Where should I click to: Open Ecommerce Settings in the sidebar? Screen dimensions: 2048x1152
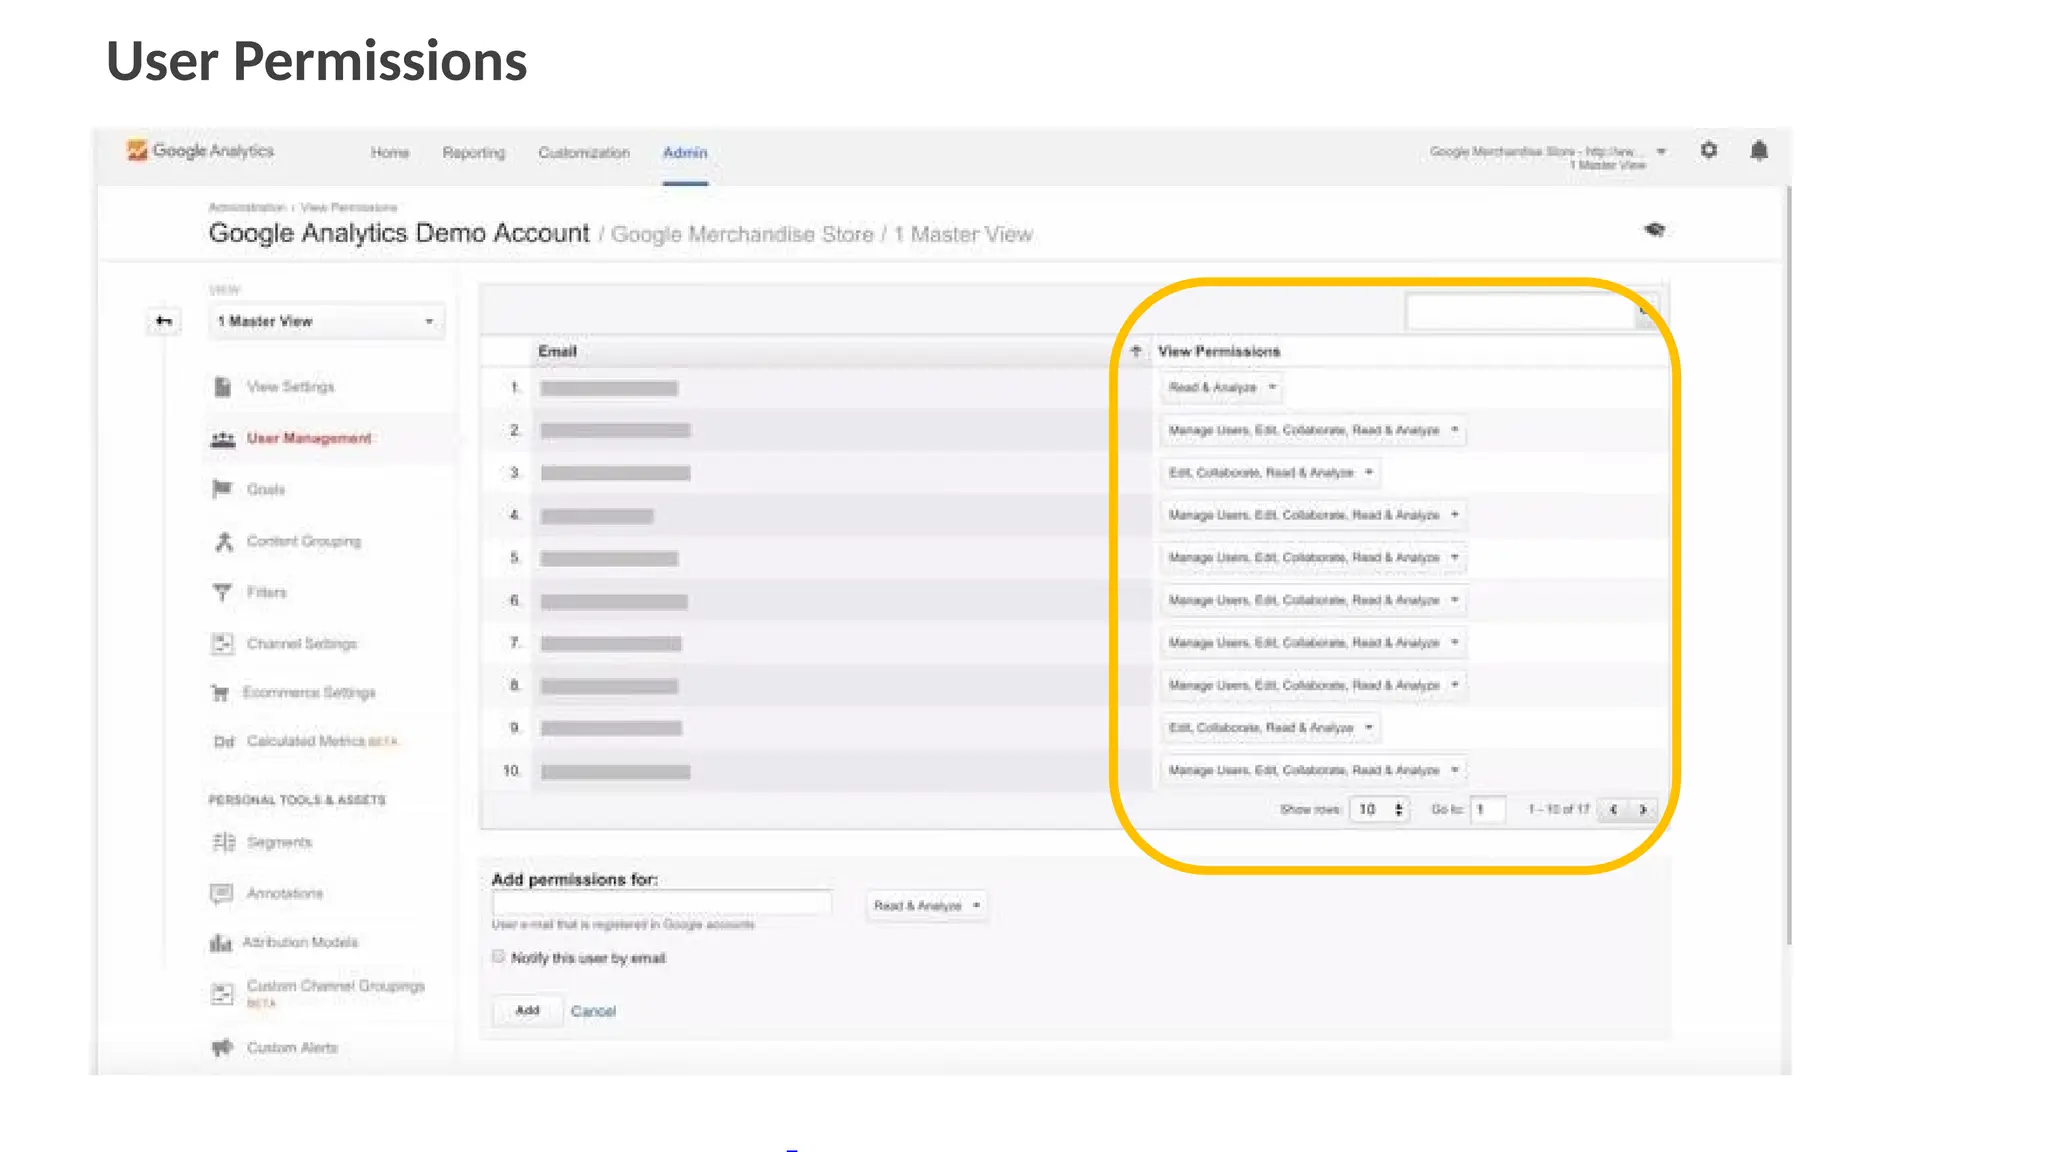(x=309, y=692)
